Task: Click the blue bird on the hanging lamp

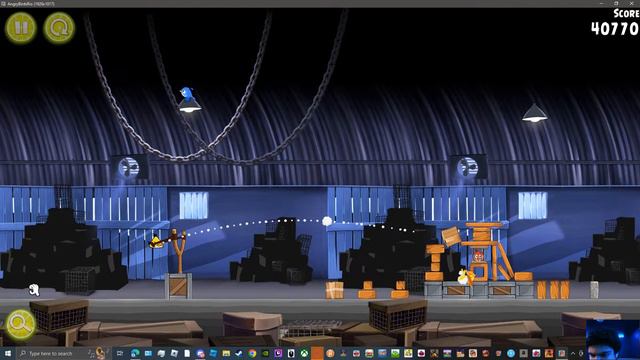Action: tap(187, 93)
